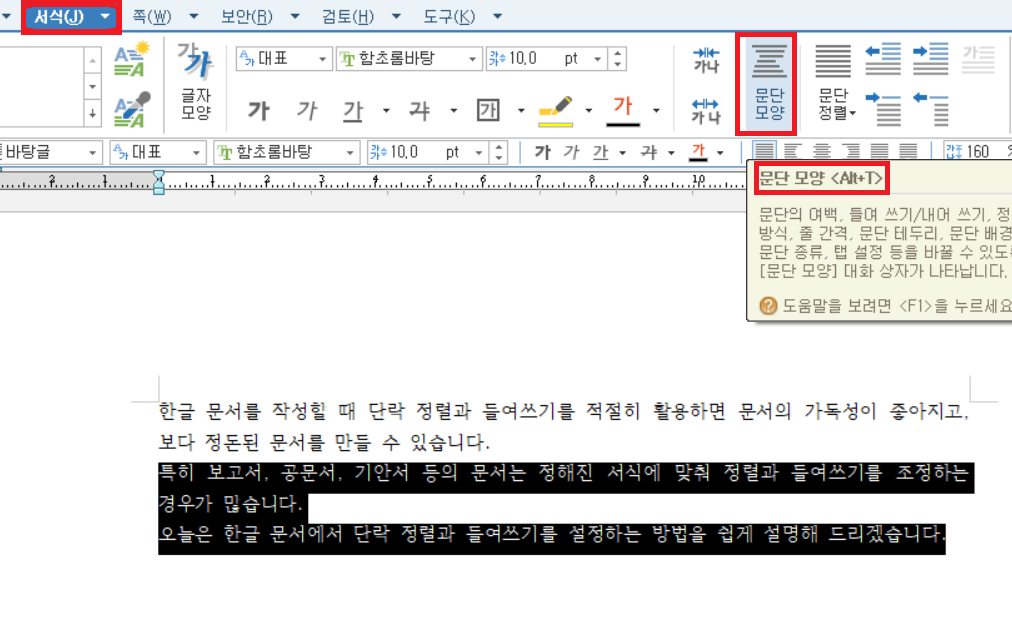Click strikethrough 가 in format toolbar

click(x=649, y=152)
